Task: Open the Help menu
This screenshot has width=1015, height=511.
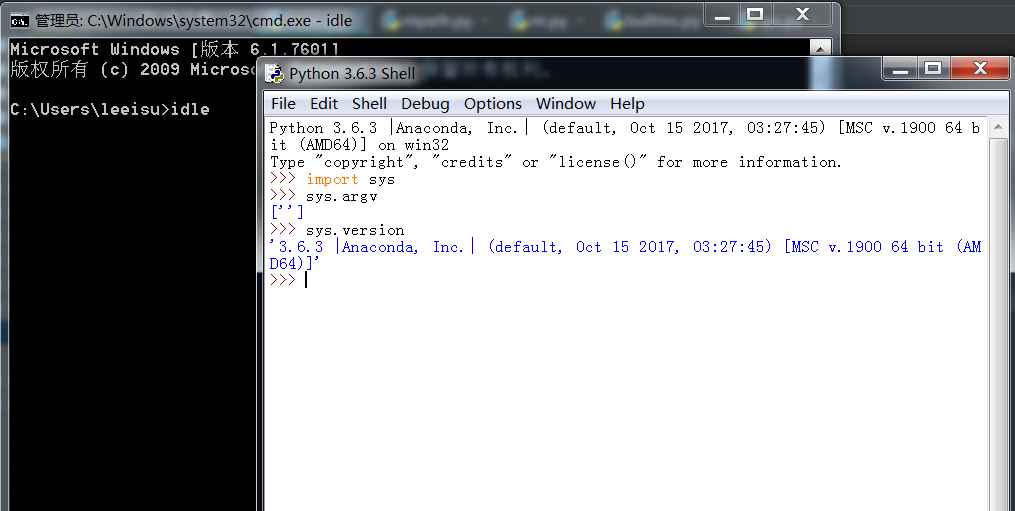Action: pos(627,104)
